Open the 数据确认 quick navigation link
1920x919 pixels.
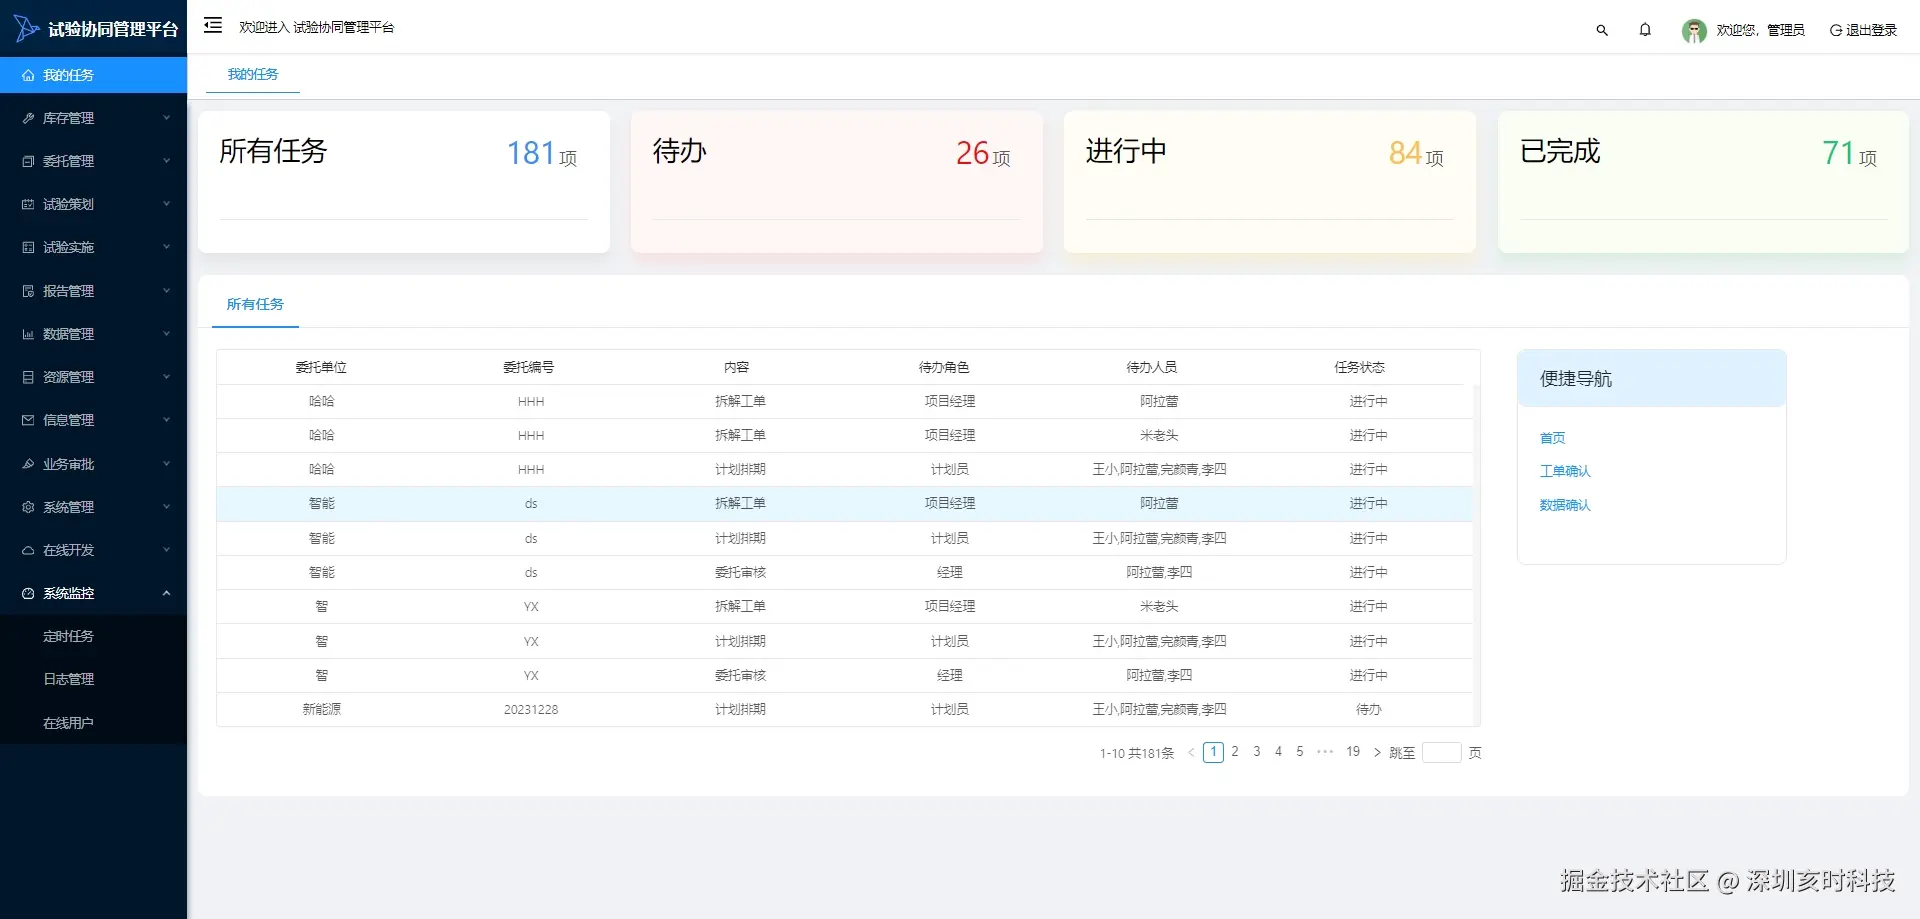(1565, 505)
